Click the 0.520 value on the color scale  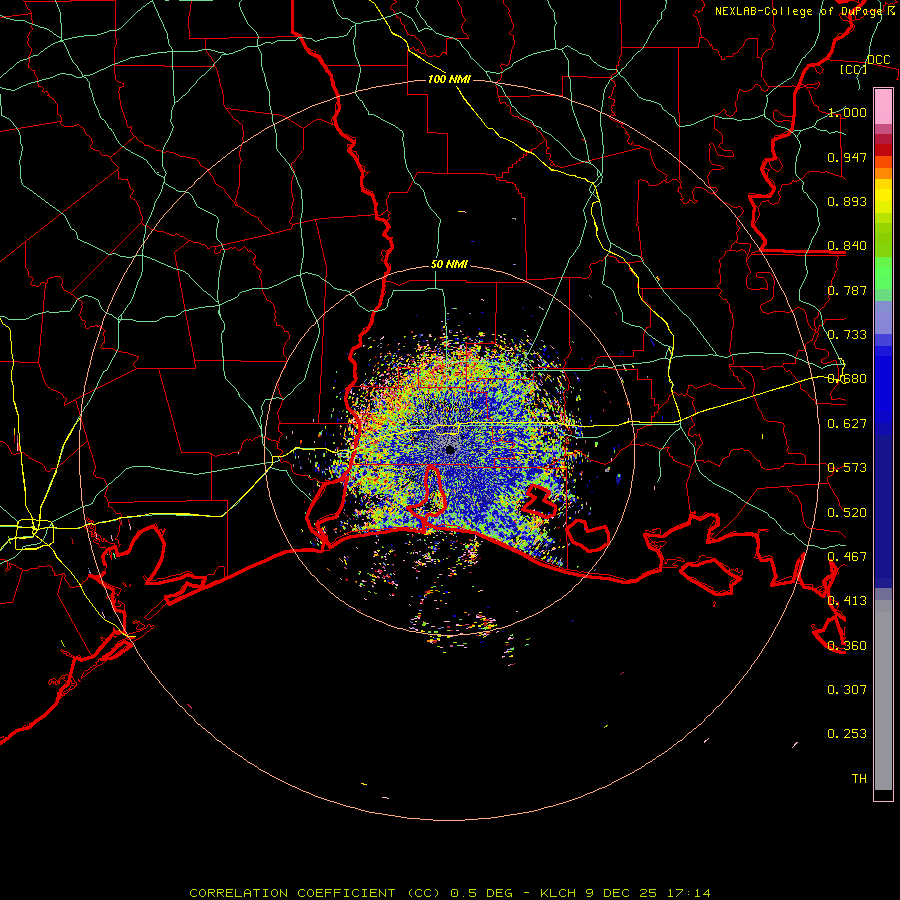[847, 513]
